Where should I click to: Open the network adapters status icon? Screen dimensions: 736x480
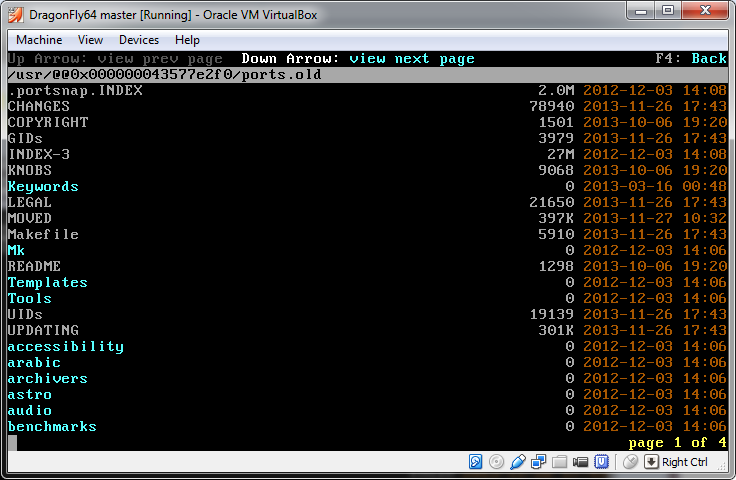pos(539,462)
